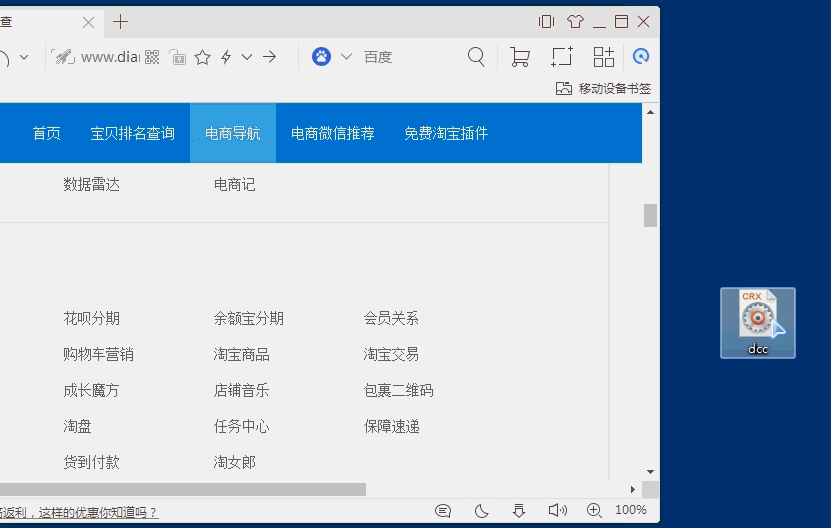Click the horizontal scrollbar thumb
Screen dimensions: 831x528
(x=183, y=489)
